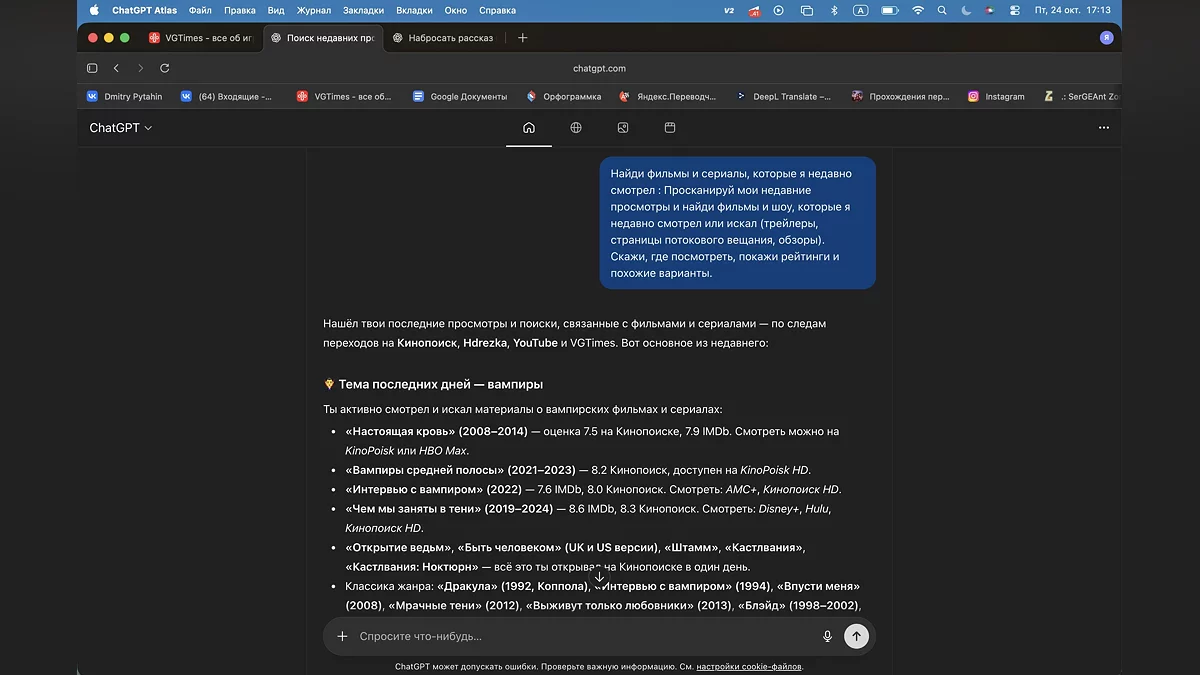Viewport: 1200px width, 675px height.
Task: Open the Журнал menu
Action: click(314, 10)
